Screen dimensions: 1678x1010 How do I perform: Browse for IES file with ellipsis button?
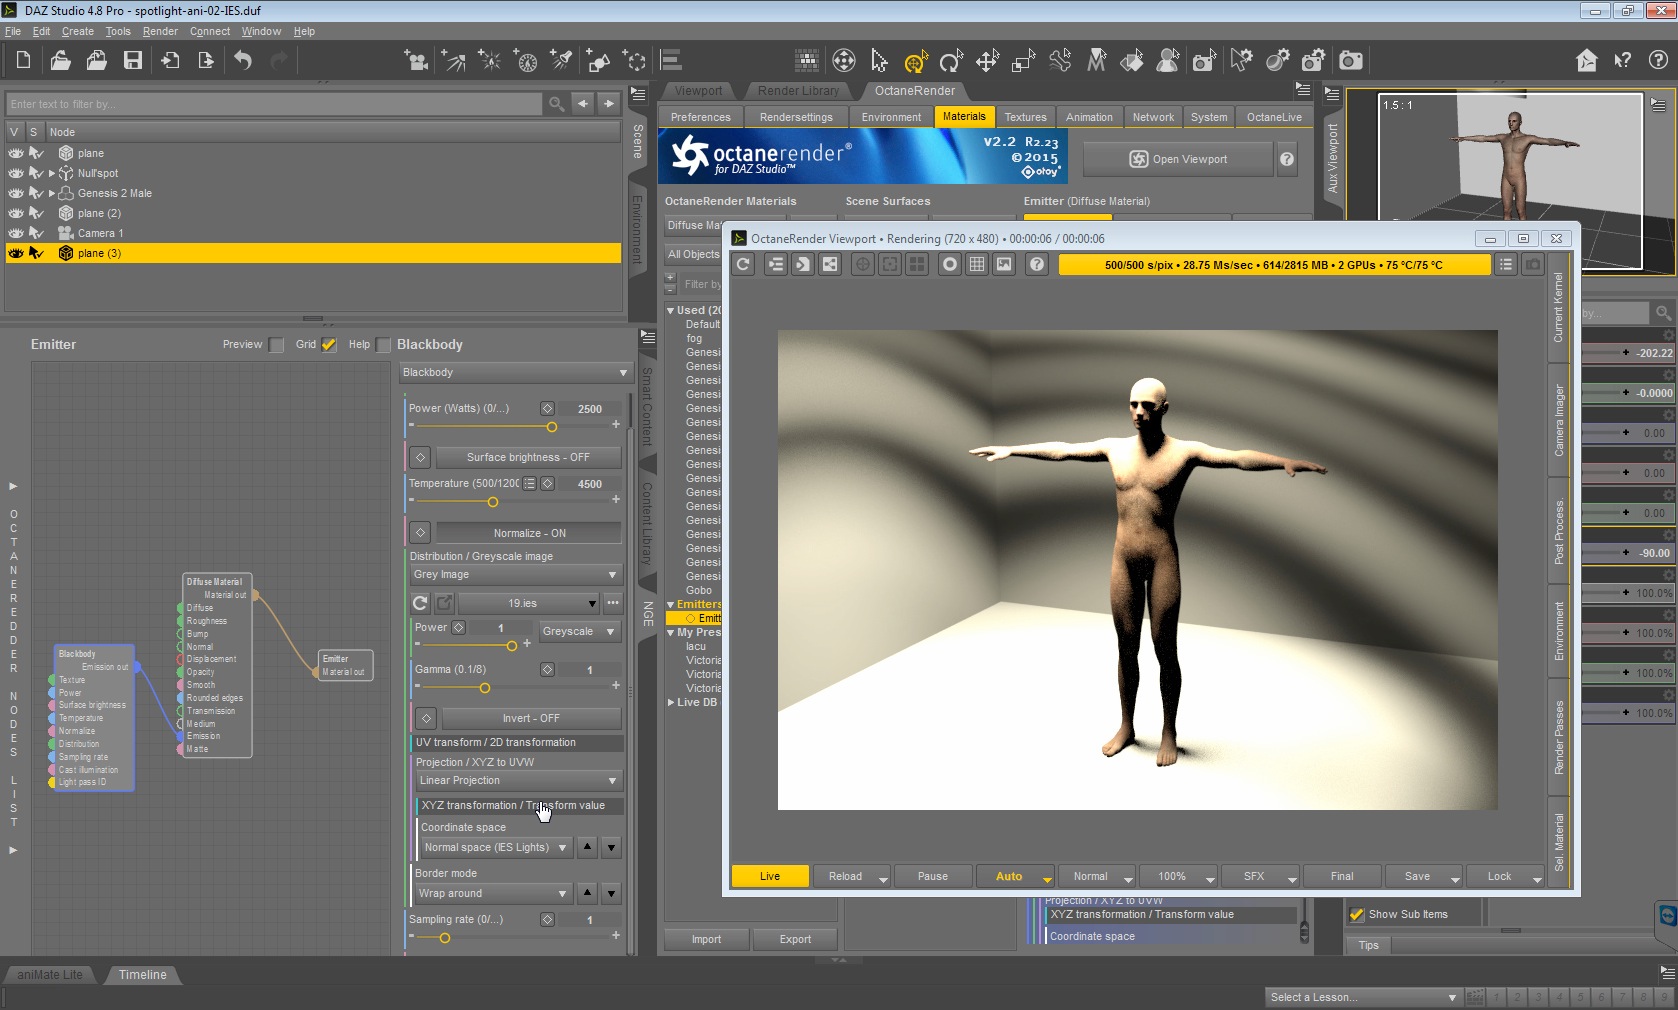coord(613,603)
